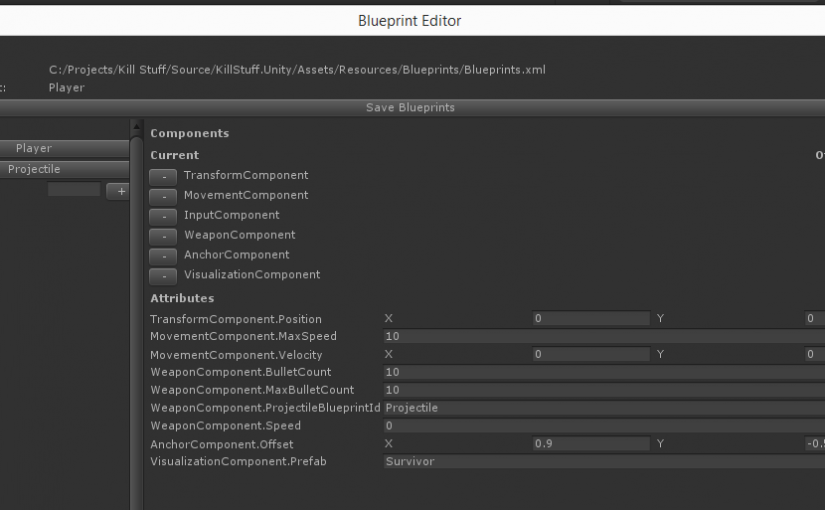Select the Player blueprint in list
This screenshot has width=825, height=510.
pos(64,149)
